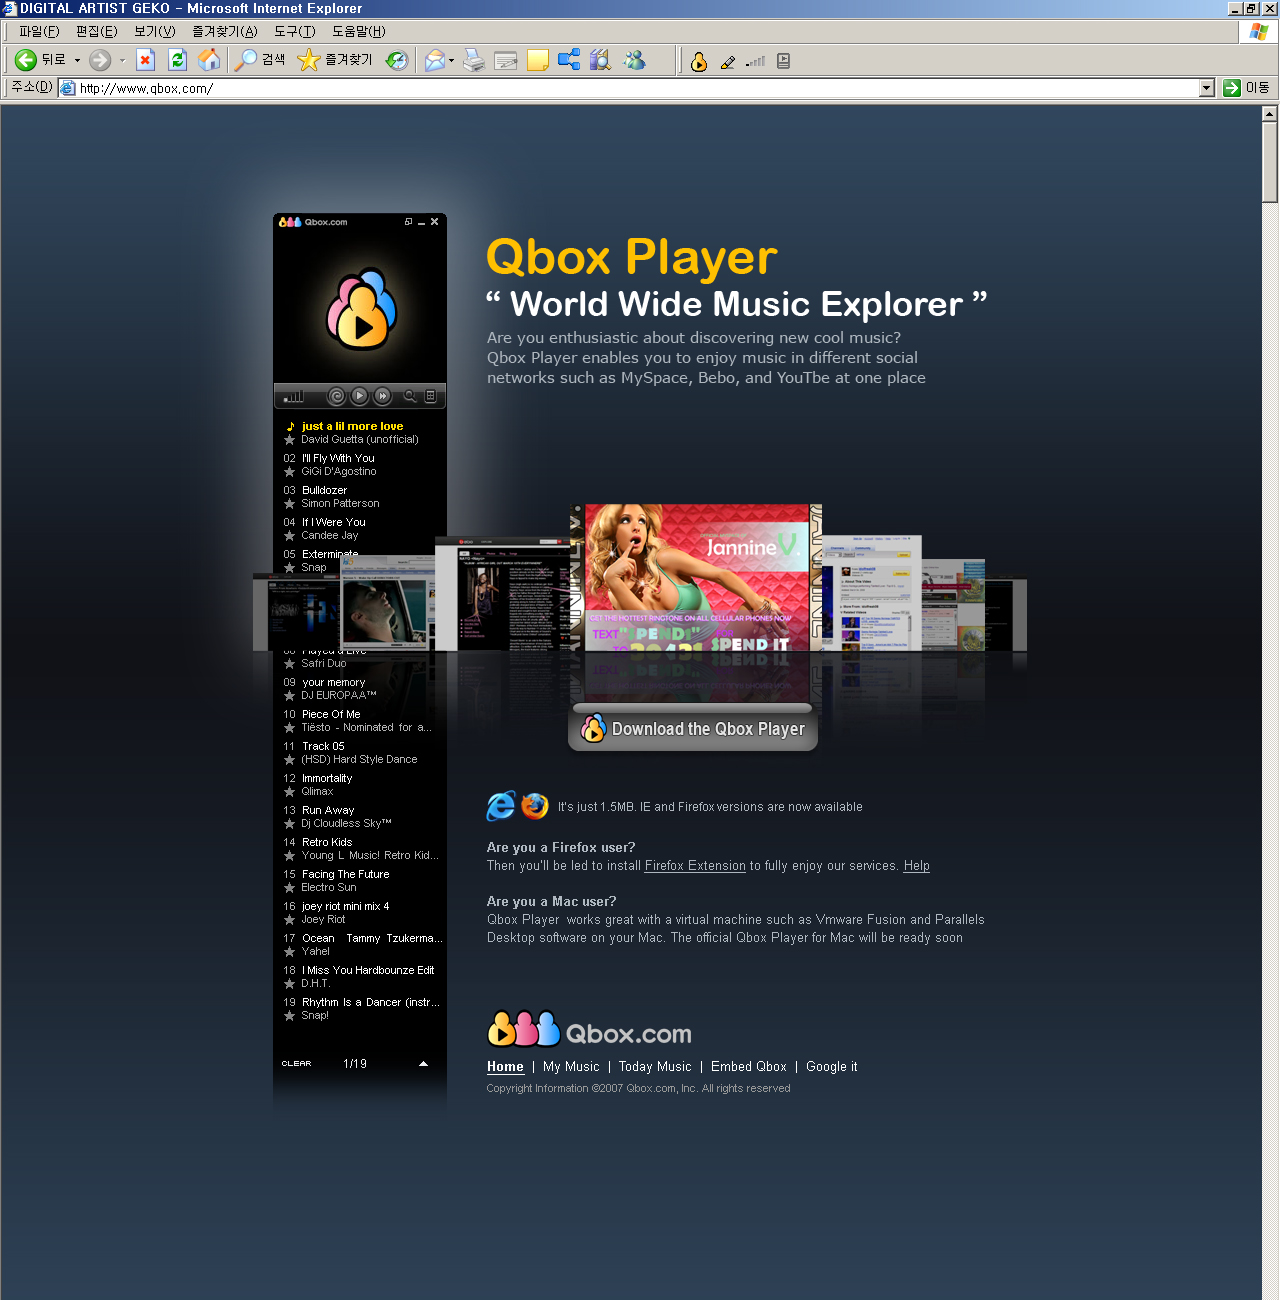Click the Firefox logo icon
1280x1300 pixels.
[x=535, y=806]
